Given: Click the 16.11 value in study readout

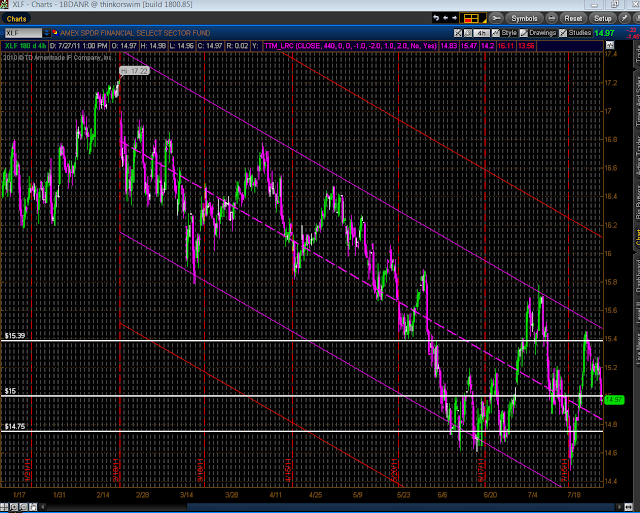Looking at the screenshot, I should coord(505,46).
